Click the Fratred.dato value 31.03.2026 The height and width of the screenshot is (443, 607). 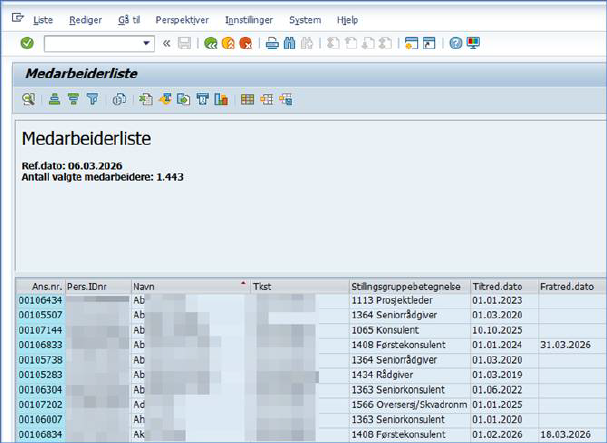click(x=566, y=345)
